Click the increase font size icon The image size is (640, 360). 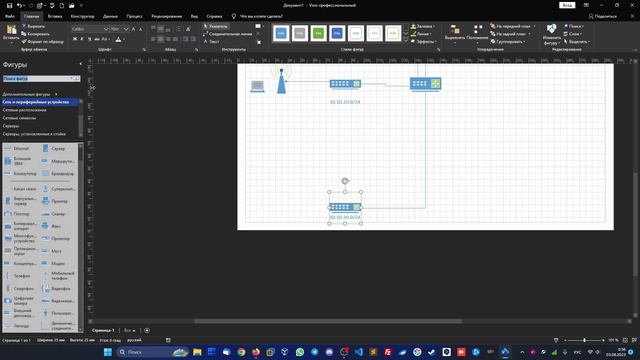click(x=133, y=29)
